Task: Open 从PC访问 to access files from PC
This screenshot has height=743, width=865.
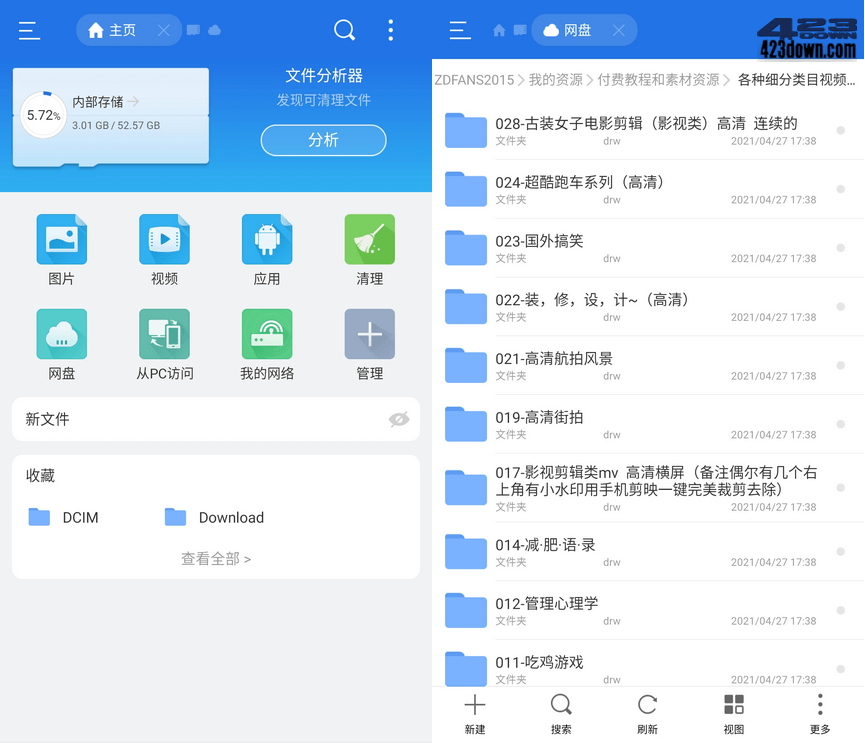Action: point(163,334)
